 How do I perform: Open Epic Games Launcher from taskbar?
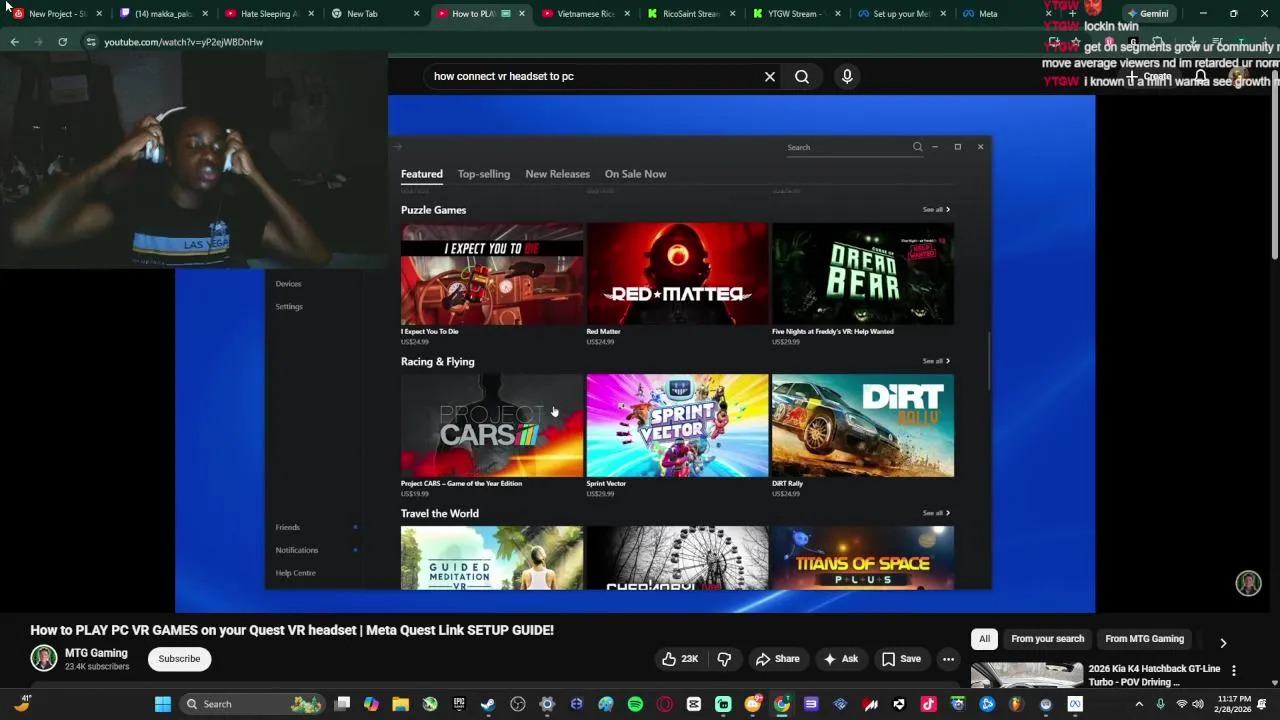pyautogui.click(x=459, y=704)
